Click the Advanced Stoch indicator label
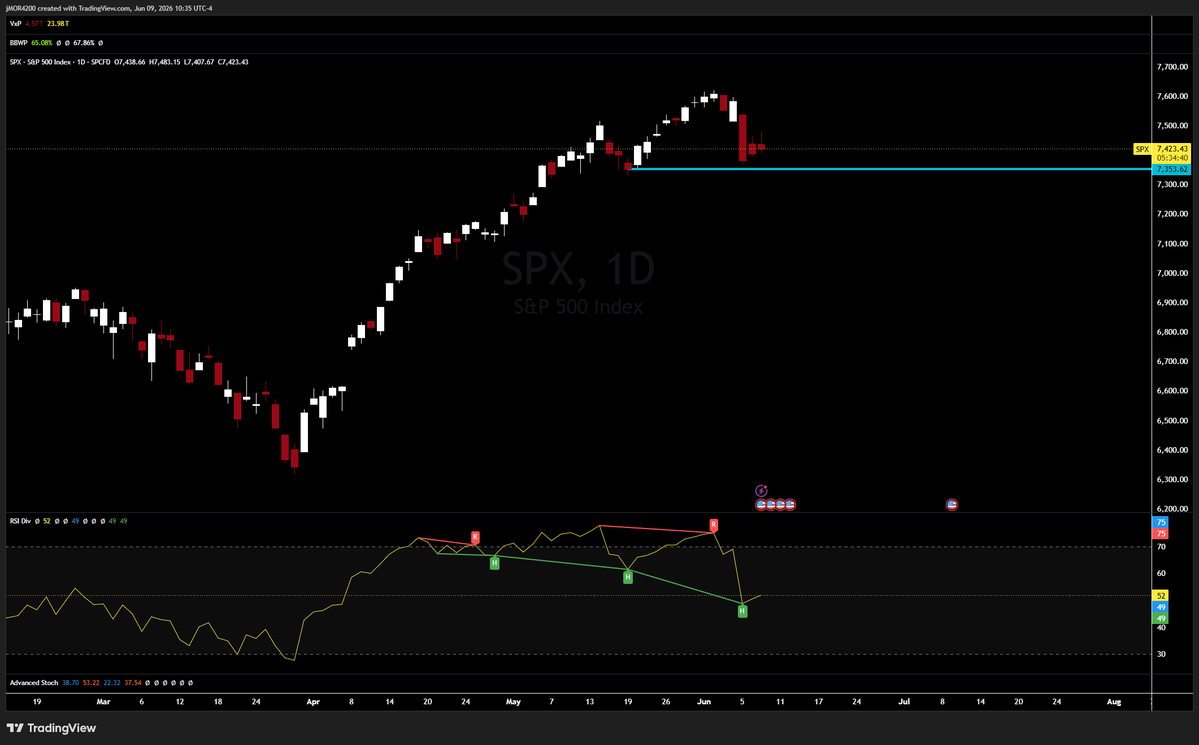The width and height of the screenshot is (1199, 745). pyautogui.click(x=34, y=682)
